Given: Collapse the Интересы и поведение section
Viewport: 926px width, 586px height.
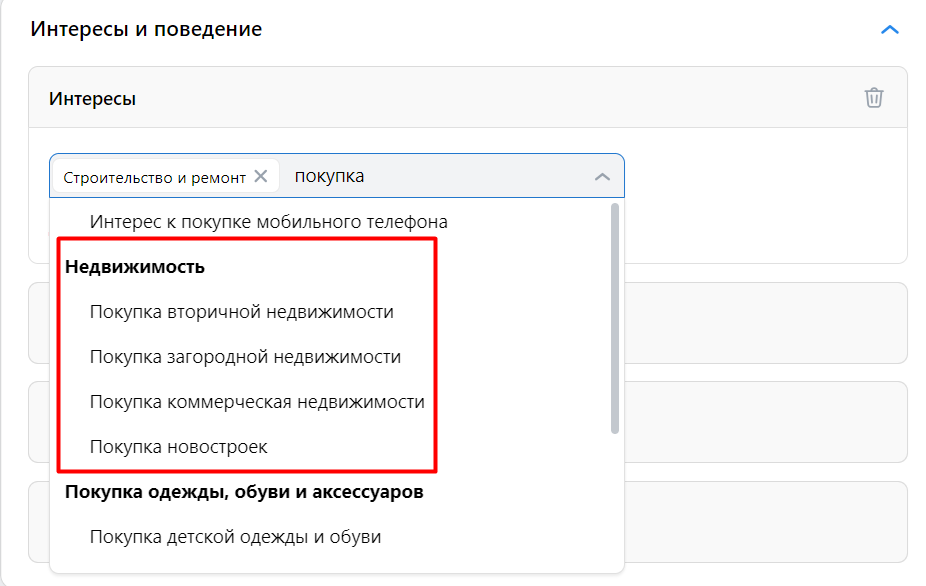Looking at the screenshot, I should coord(889,30).
